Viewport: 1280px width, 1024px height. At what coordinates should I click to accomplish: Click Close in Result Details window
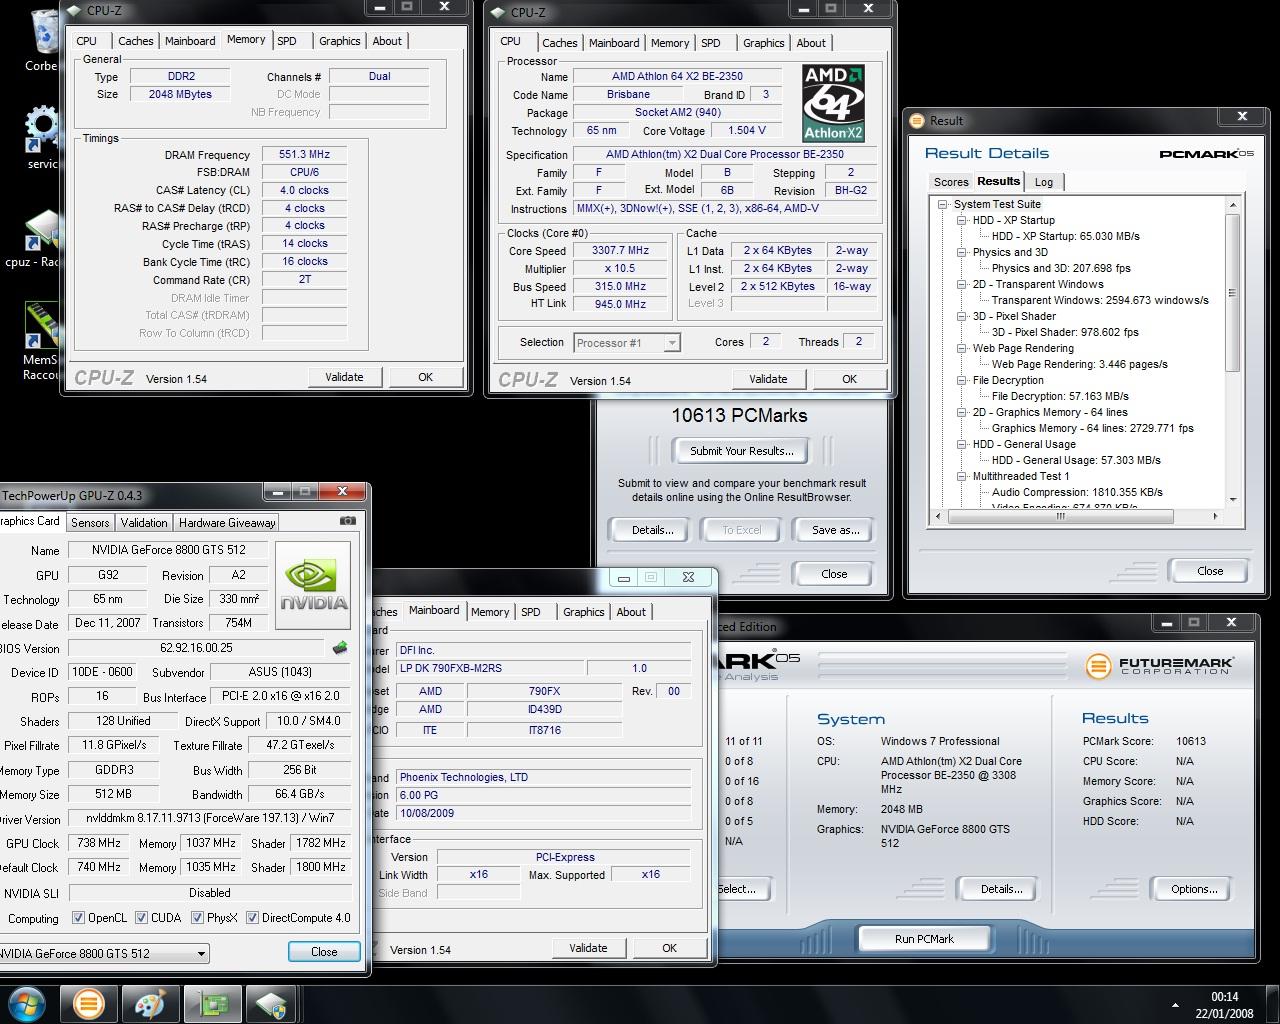1210,571
